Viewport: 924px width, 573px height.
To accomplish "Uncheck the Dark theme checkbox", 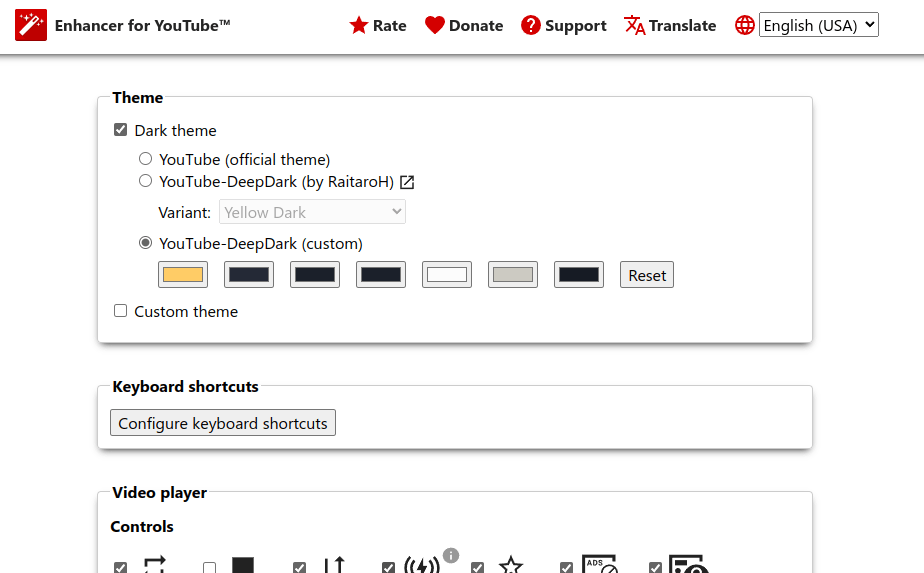I will (x=121, y=130).
